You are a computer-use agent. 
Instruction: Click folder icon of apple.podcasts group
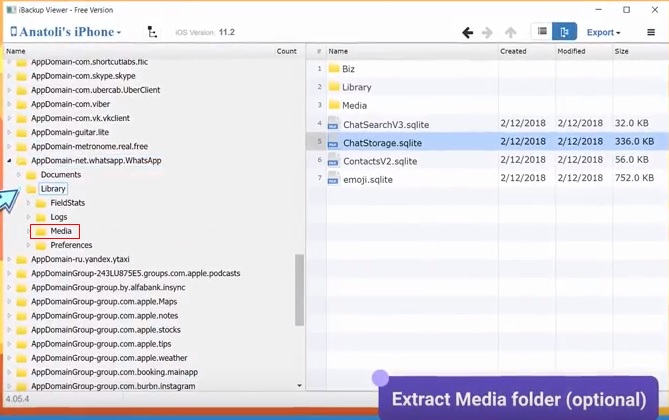click(x=21, y=274)
